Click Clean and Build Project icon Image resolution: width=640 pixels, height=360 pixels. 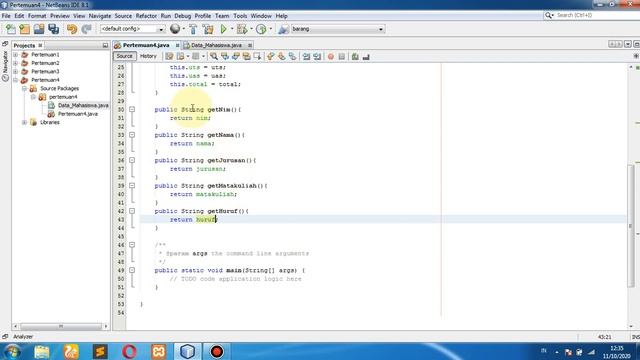(x=208, y=29)
